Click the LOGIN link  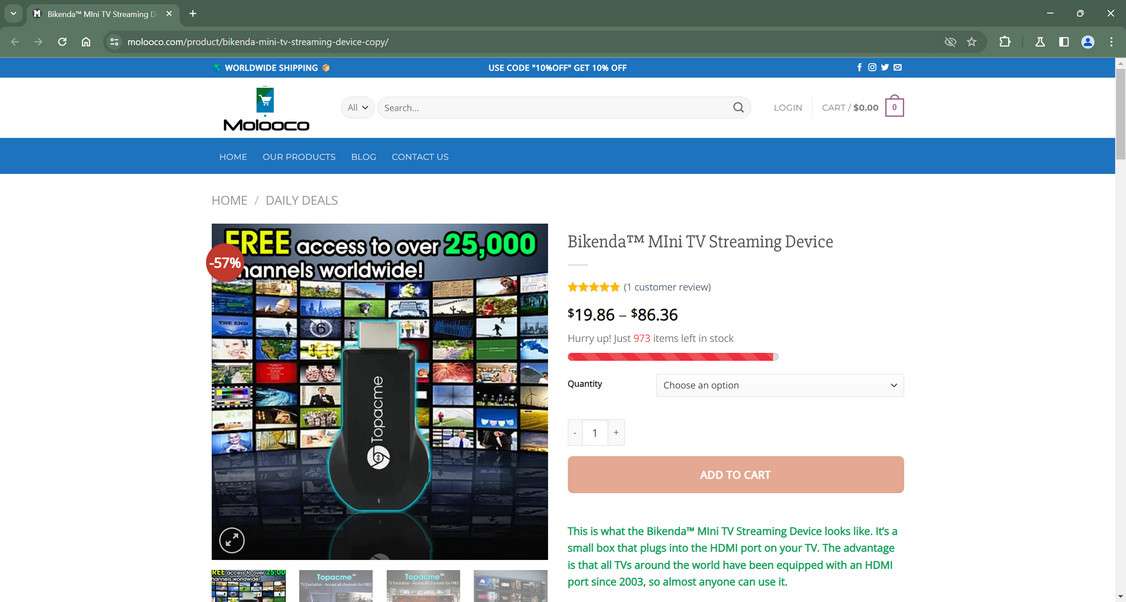click(x=788, y=108)
